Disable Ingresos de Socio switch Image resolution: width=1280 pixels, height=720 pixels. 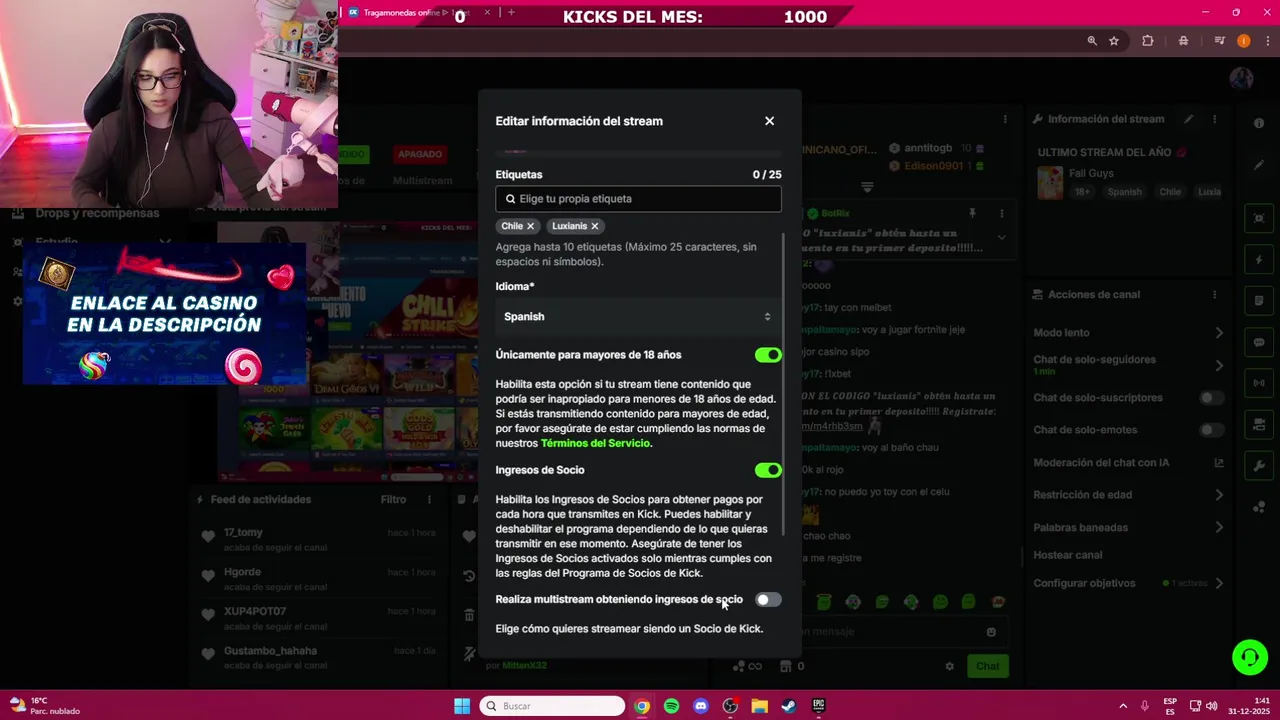click(768, 470)
